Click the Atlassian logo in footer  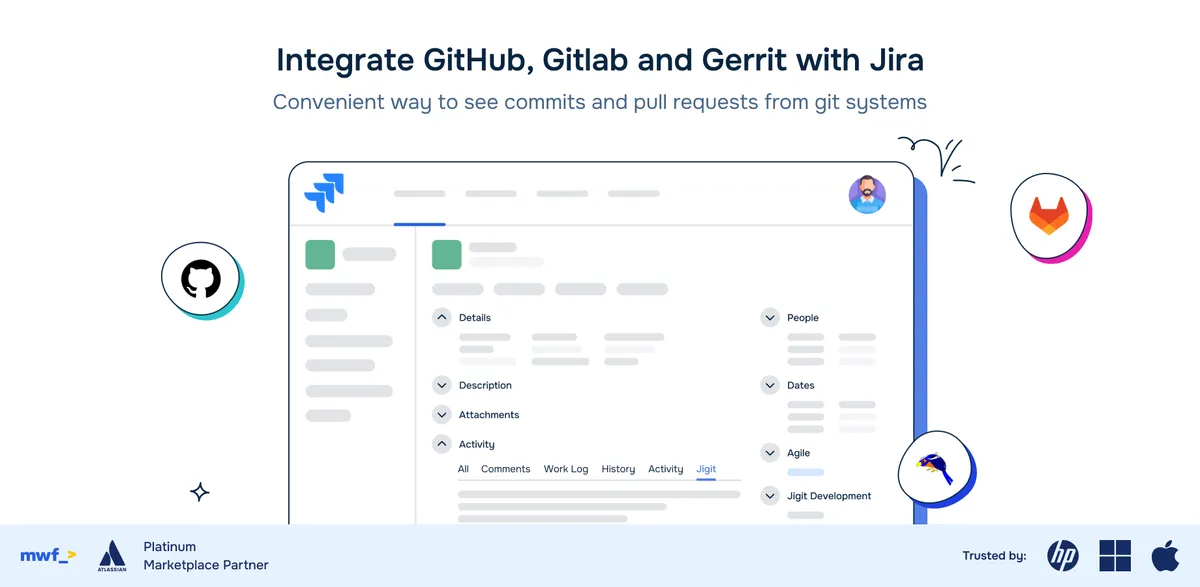(111, 556)
